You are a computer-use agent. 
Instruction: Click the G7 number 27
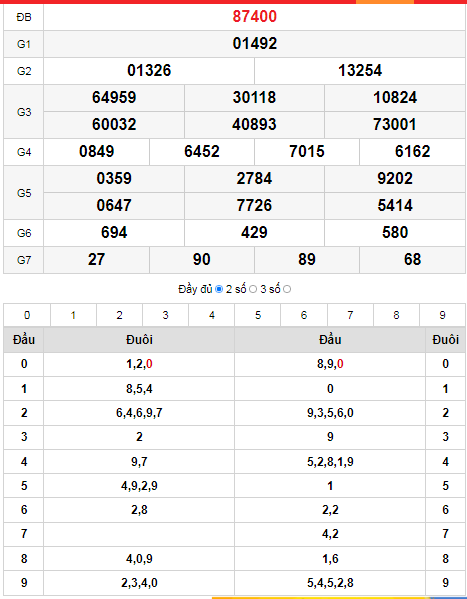[x=96, y=260]
